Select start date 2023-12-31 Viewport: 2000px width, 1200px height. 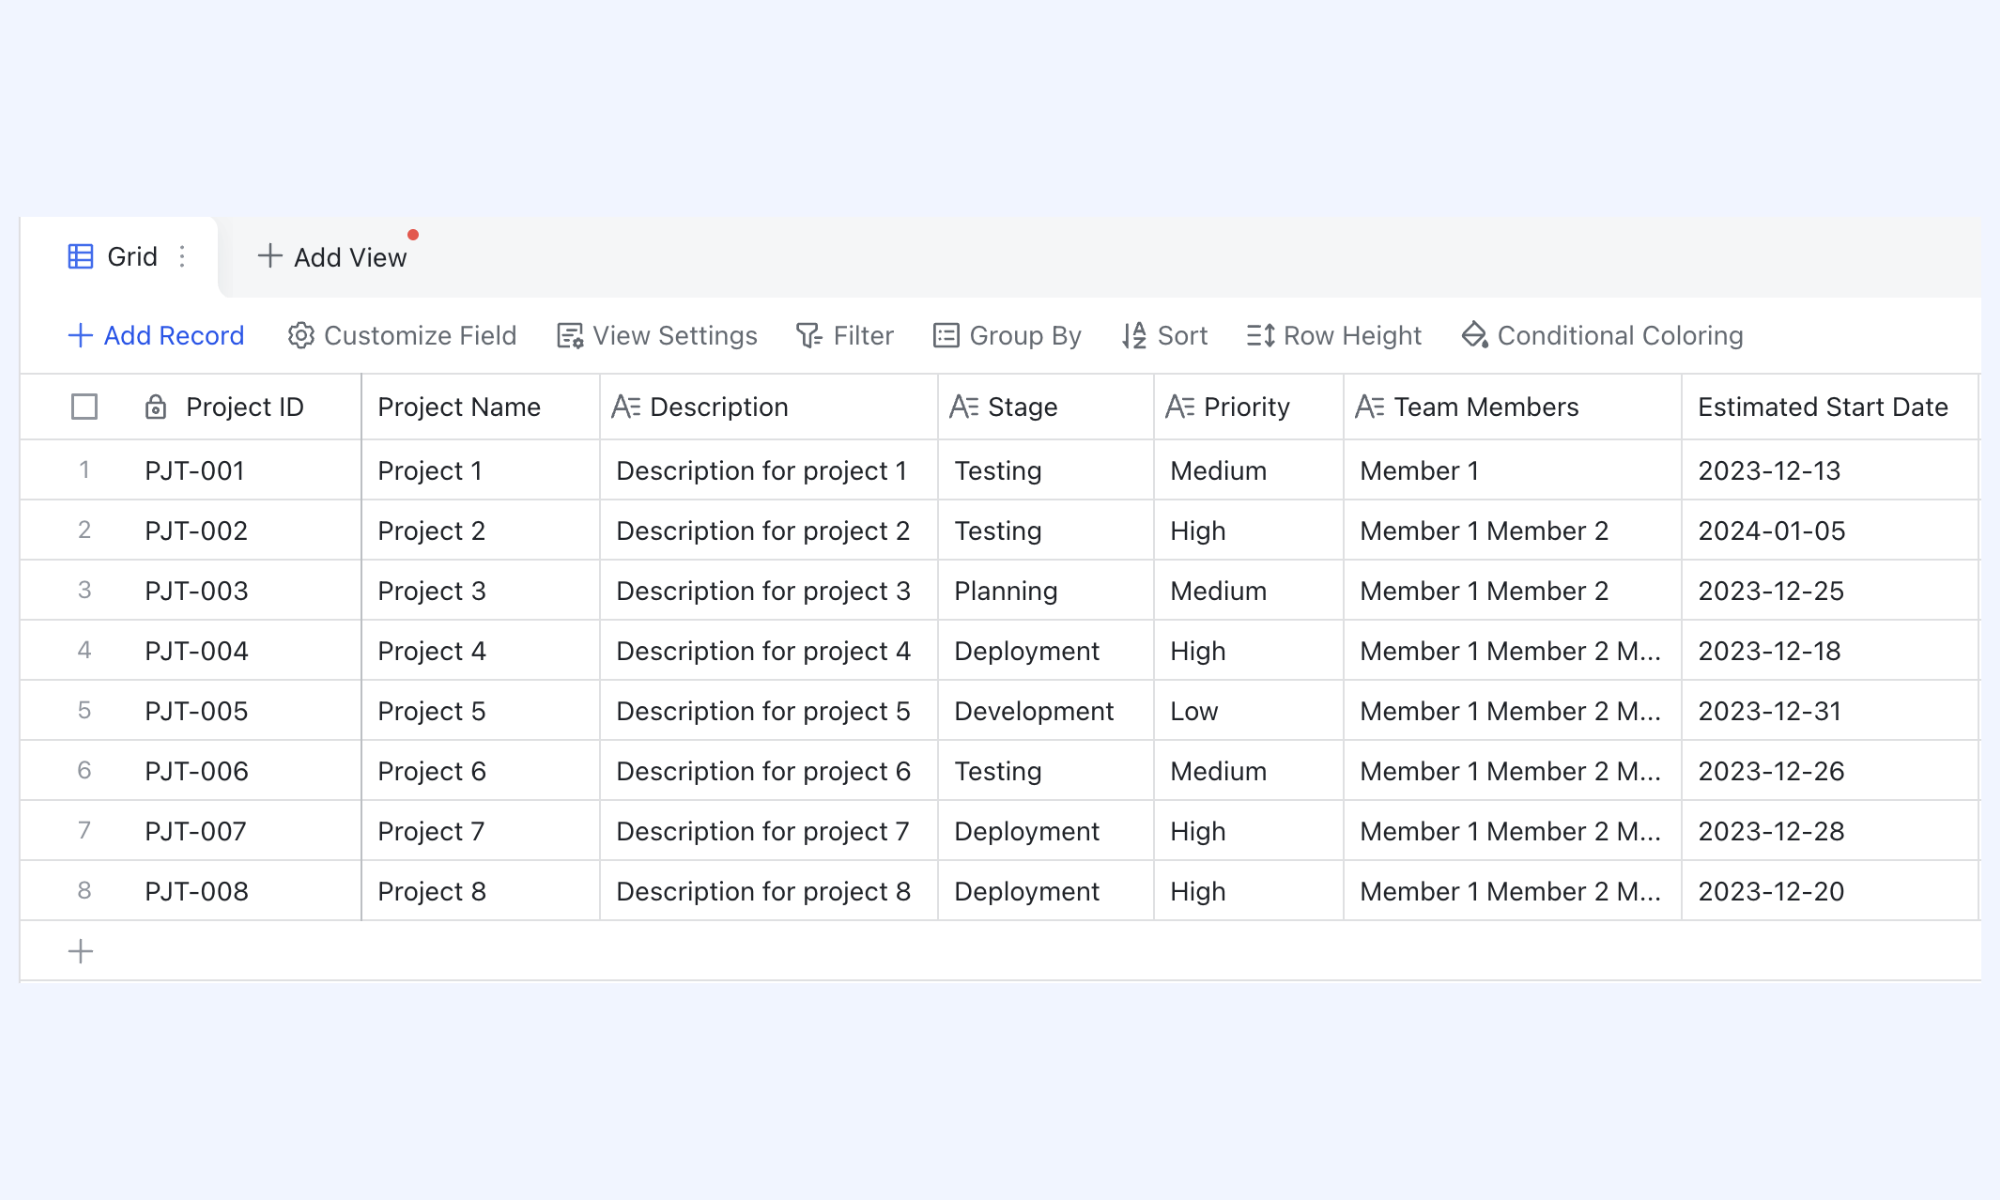[x=1830, y=711]
